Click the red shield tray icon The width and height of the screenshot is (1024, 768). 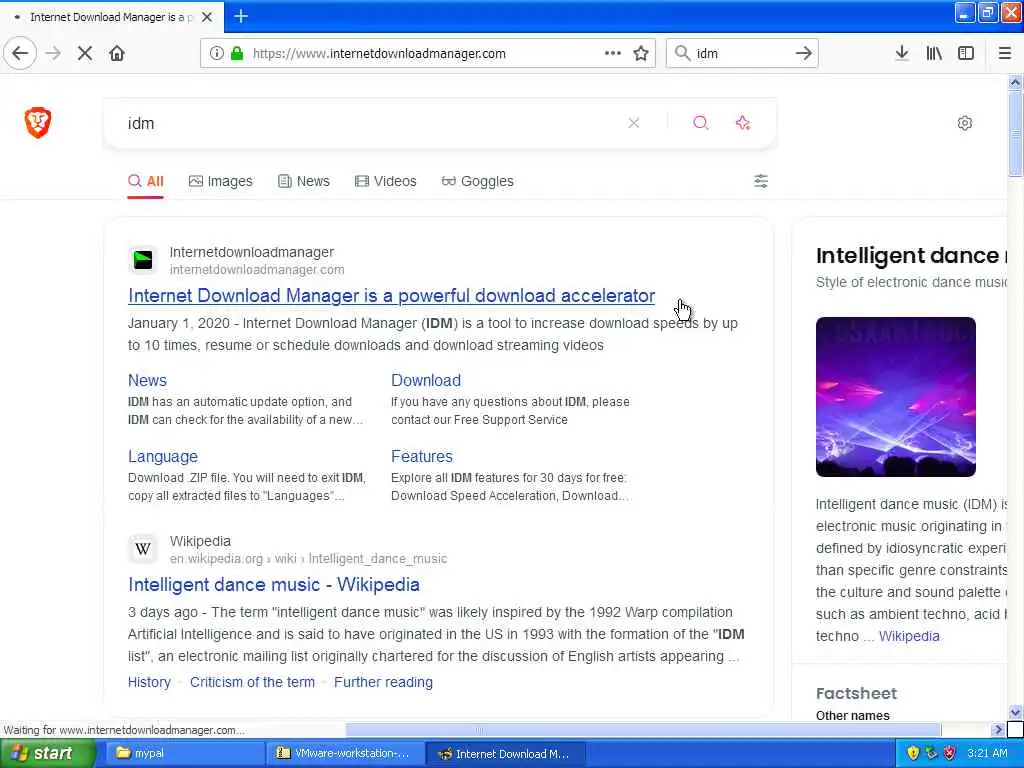coord(950,753)
